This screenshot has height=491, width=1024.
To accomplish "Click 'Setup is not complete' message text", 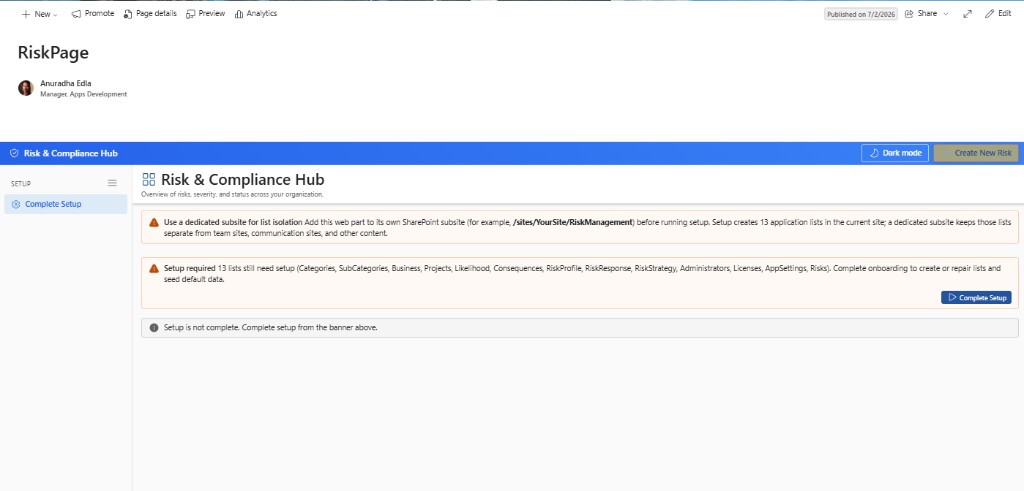I will click(x=270, y=328).
